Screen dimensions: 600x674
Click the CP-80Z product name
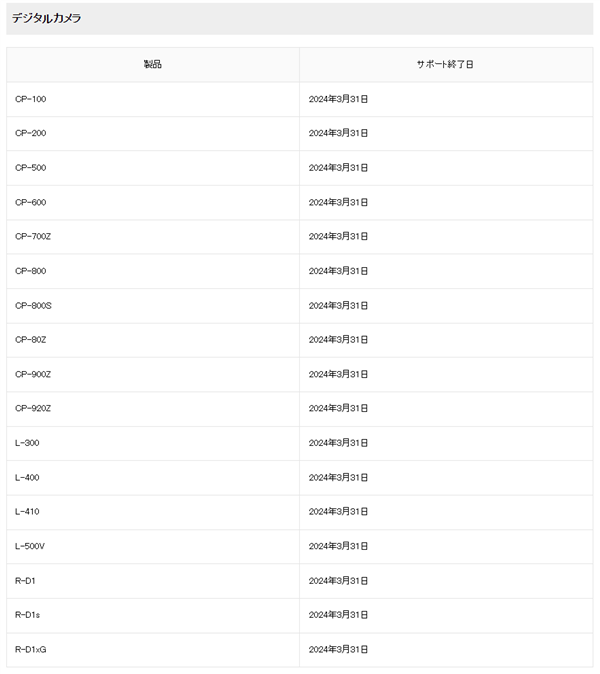(31, 340)
